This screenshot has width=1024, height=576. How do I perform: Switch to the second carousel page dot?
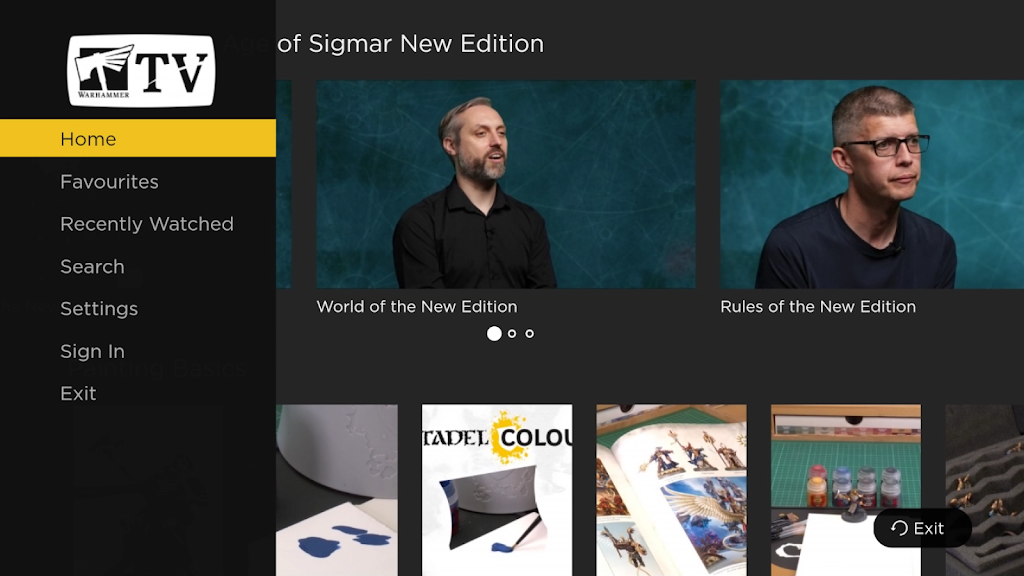point(512,333)
